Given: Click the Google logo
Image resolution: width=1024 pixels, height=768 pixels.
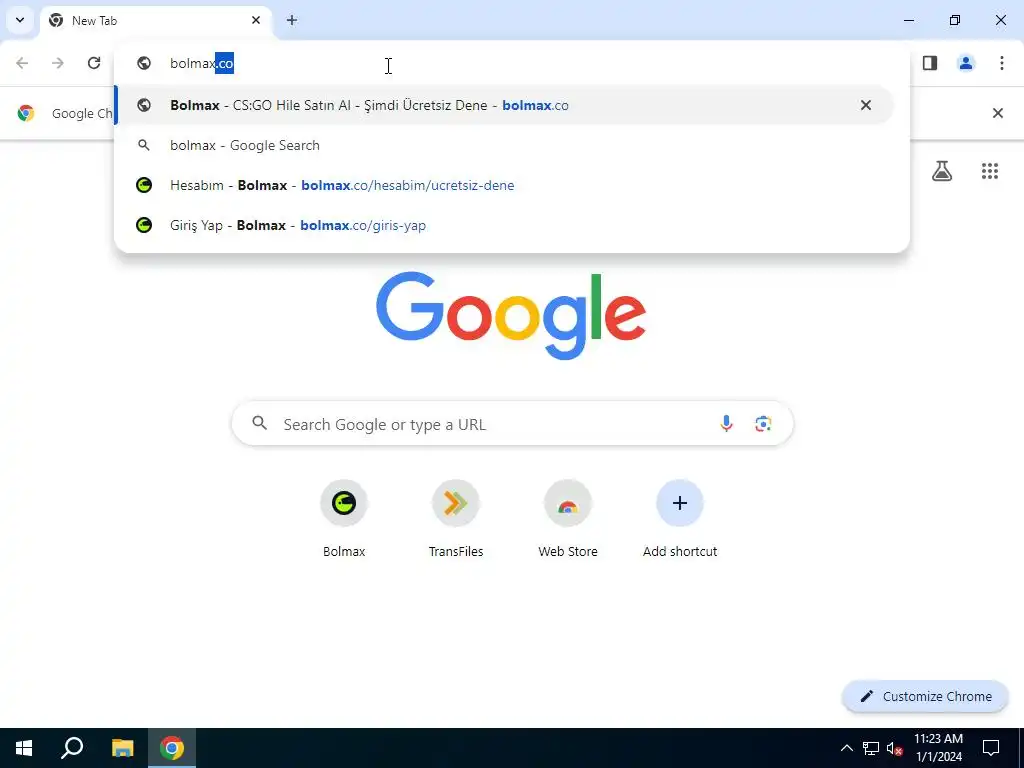Looking at the screenshot, I should (x=511, y=315).
